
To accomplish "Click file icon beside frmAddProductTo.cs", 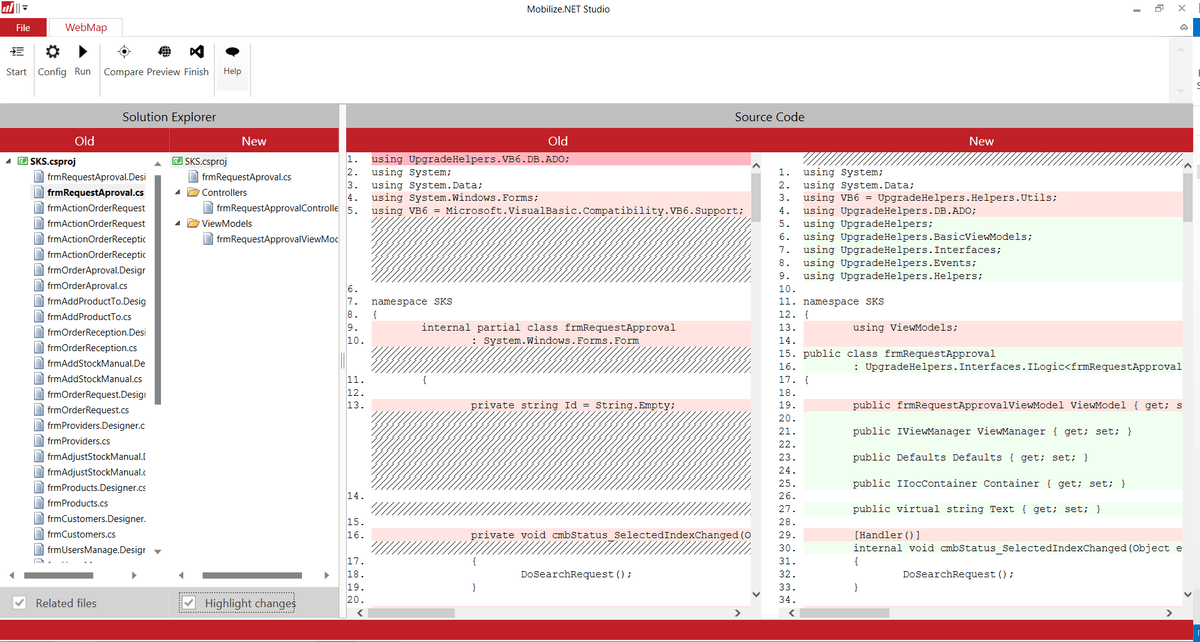I will 38,317.
